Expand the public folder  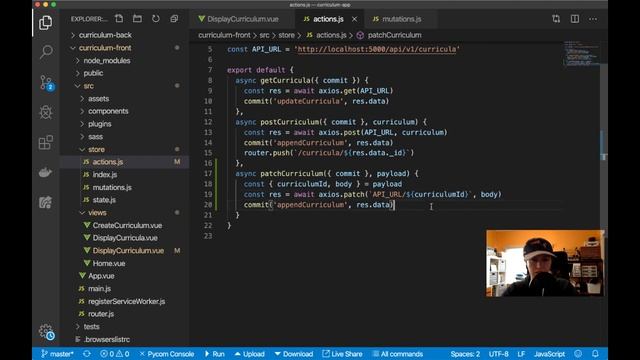tap(93, 73)
